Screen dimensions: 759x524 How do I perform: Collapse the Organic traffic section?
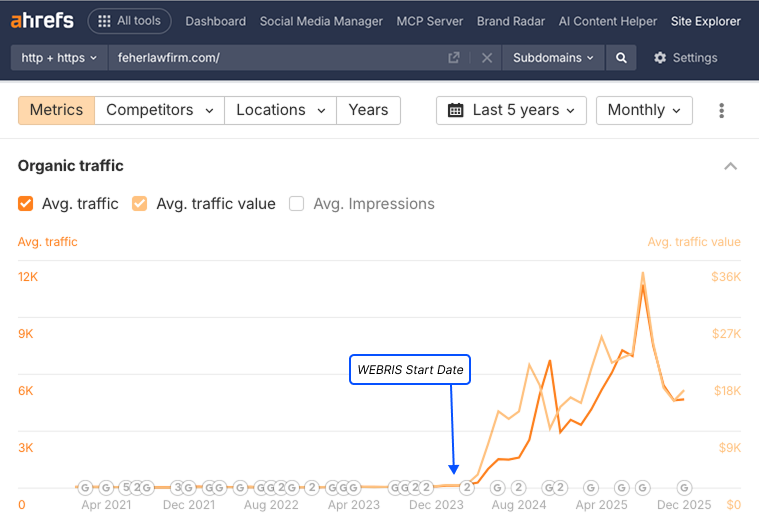pyautogui.click(x=731, y=166)
